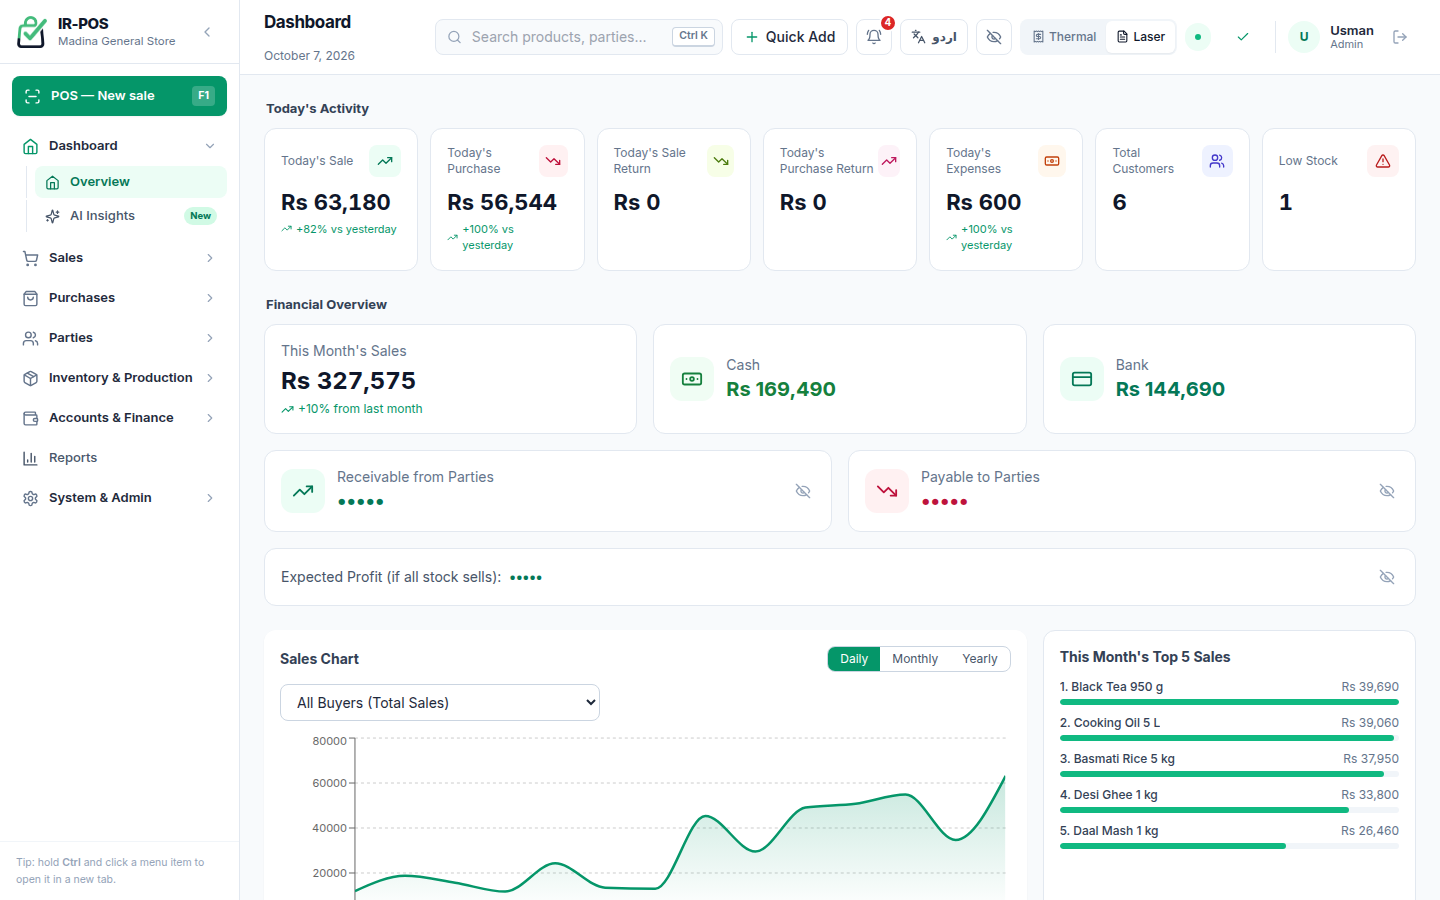Select Daily chart view
Image resolution: width=1440 pixels, height=900 pixels.
click(854, 659)
